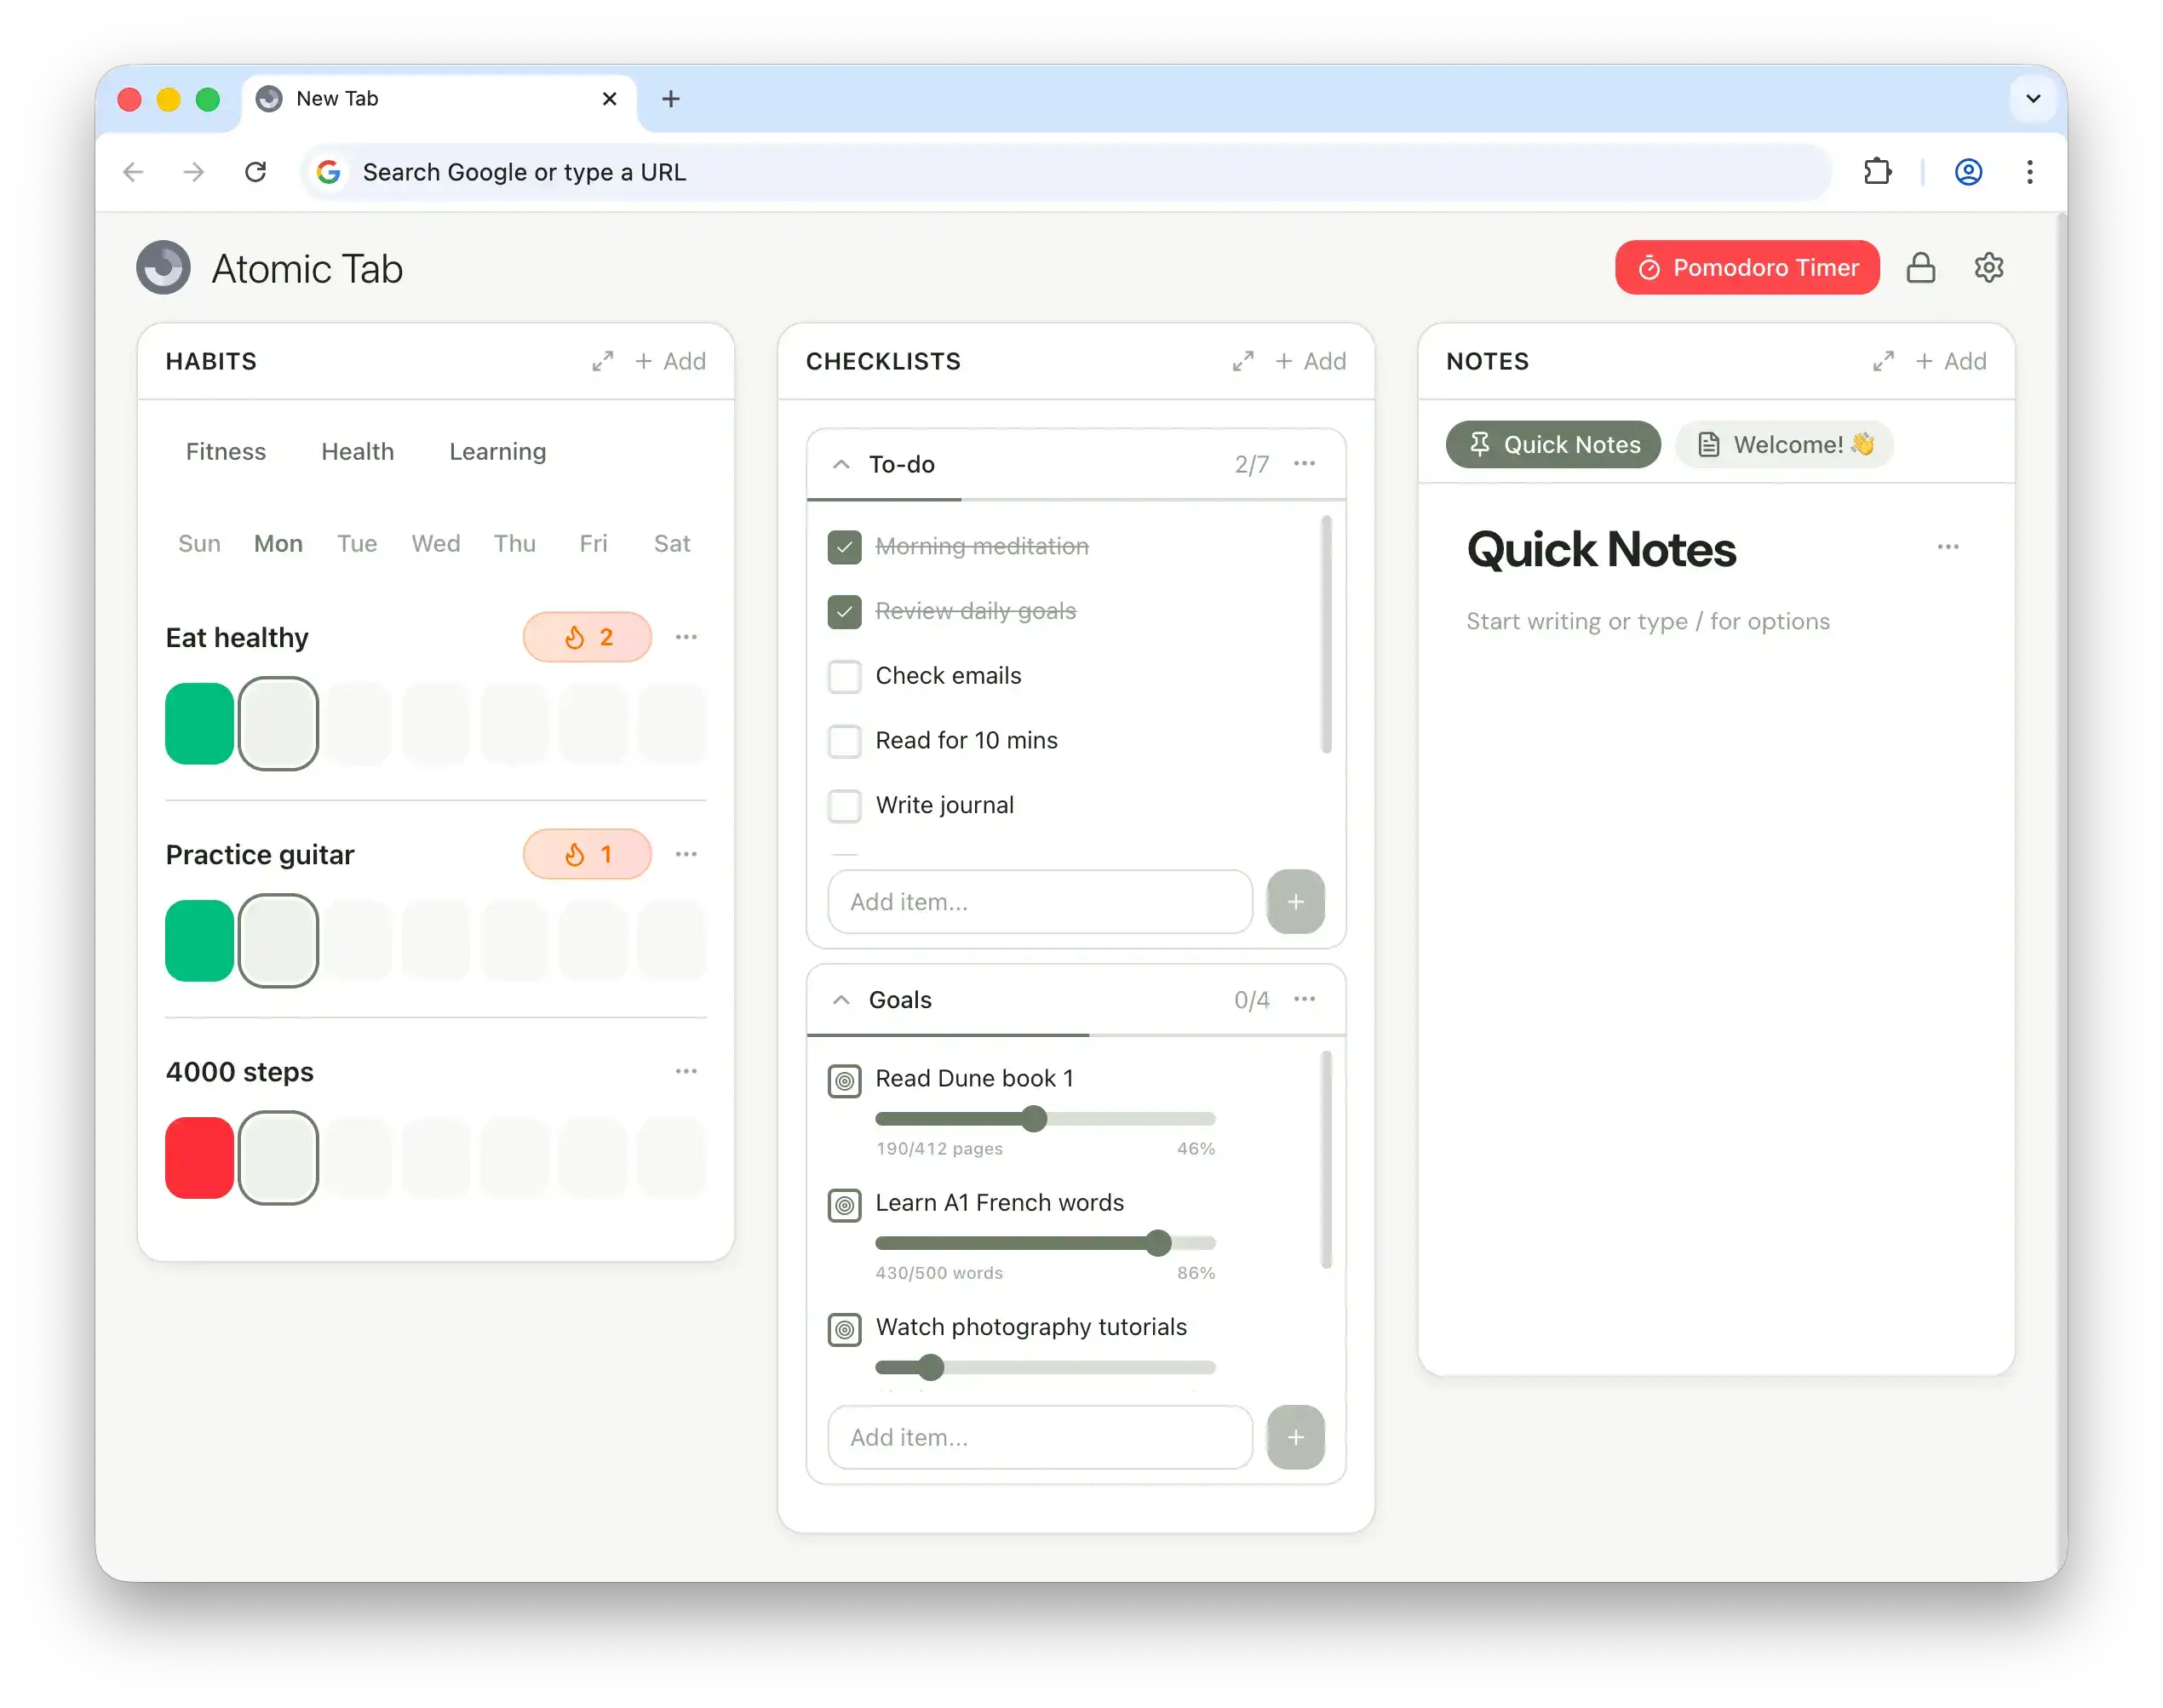The height and width of the screenshot is (1708, 2163).
Task: Open the Welcome note tab
Action: tap(1784, 444)
